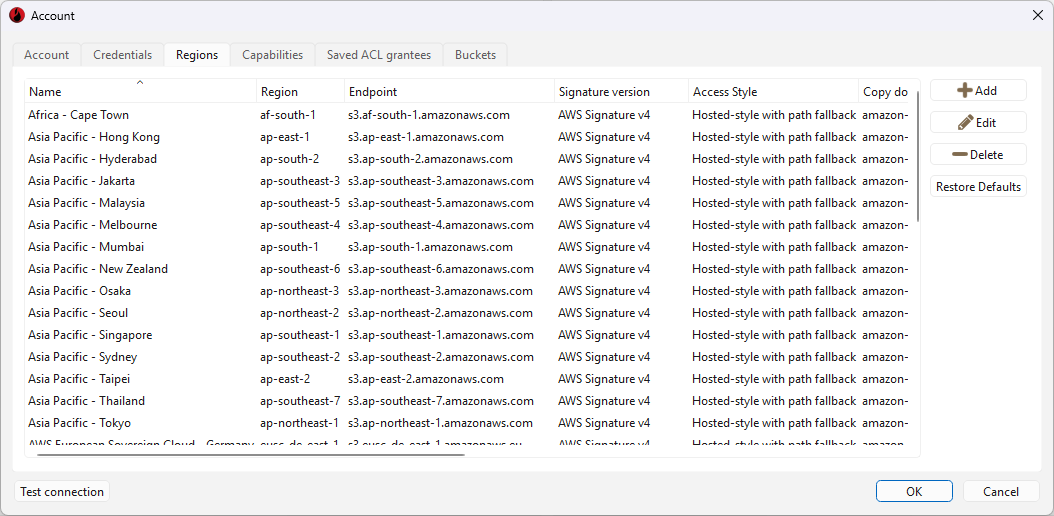Select Asia Pacific - Hong Kong row
This screenshot has width=1054, height=516.
(469, 137)
